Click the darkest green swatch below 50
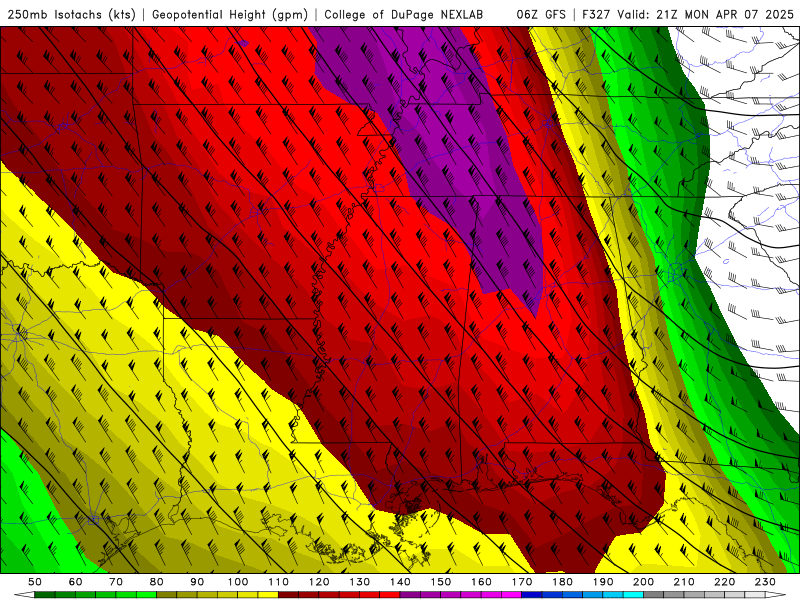The height and width of the screenshot is (600, 800). click(45, 595)
